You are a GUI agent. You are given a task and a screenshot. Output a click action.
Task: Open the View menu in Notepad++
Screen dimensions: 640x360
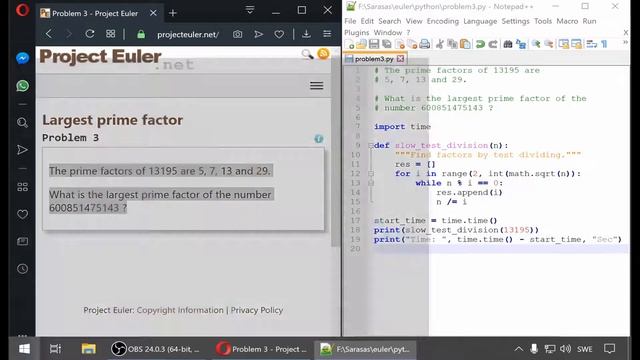[414, 21]
